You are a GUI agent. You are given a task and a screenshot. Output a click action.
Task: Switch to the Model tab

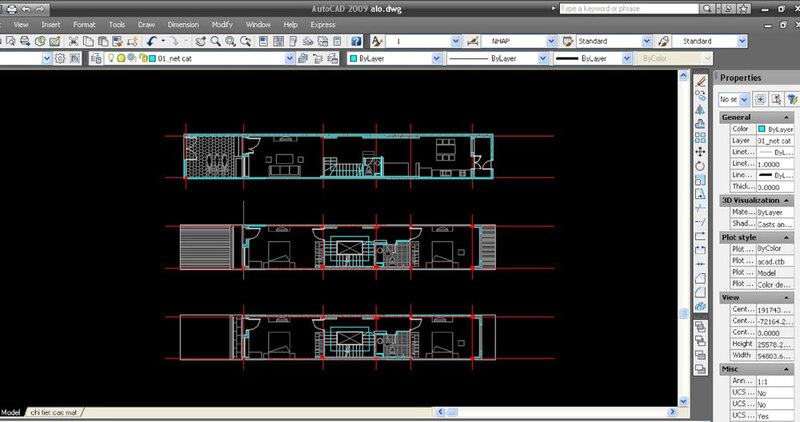[11, 412]
